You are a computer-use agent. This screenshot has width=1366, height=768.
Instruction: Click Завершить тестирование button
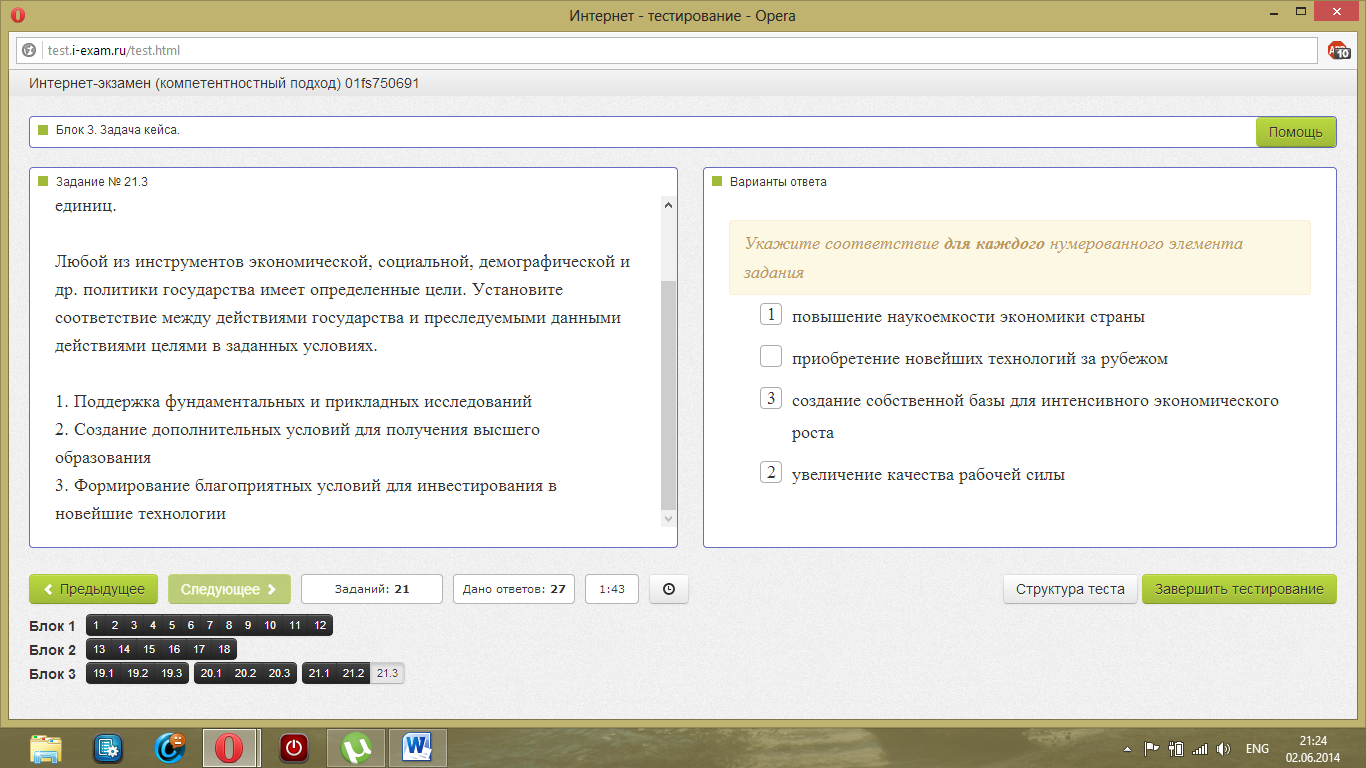1239,590
